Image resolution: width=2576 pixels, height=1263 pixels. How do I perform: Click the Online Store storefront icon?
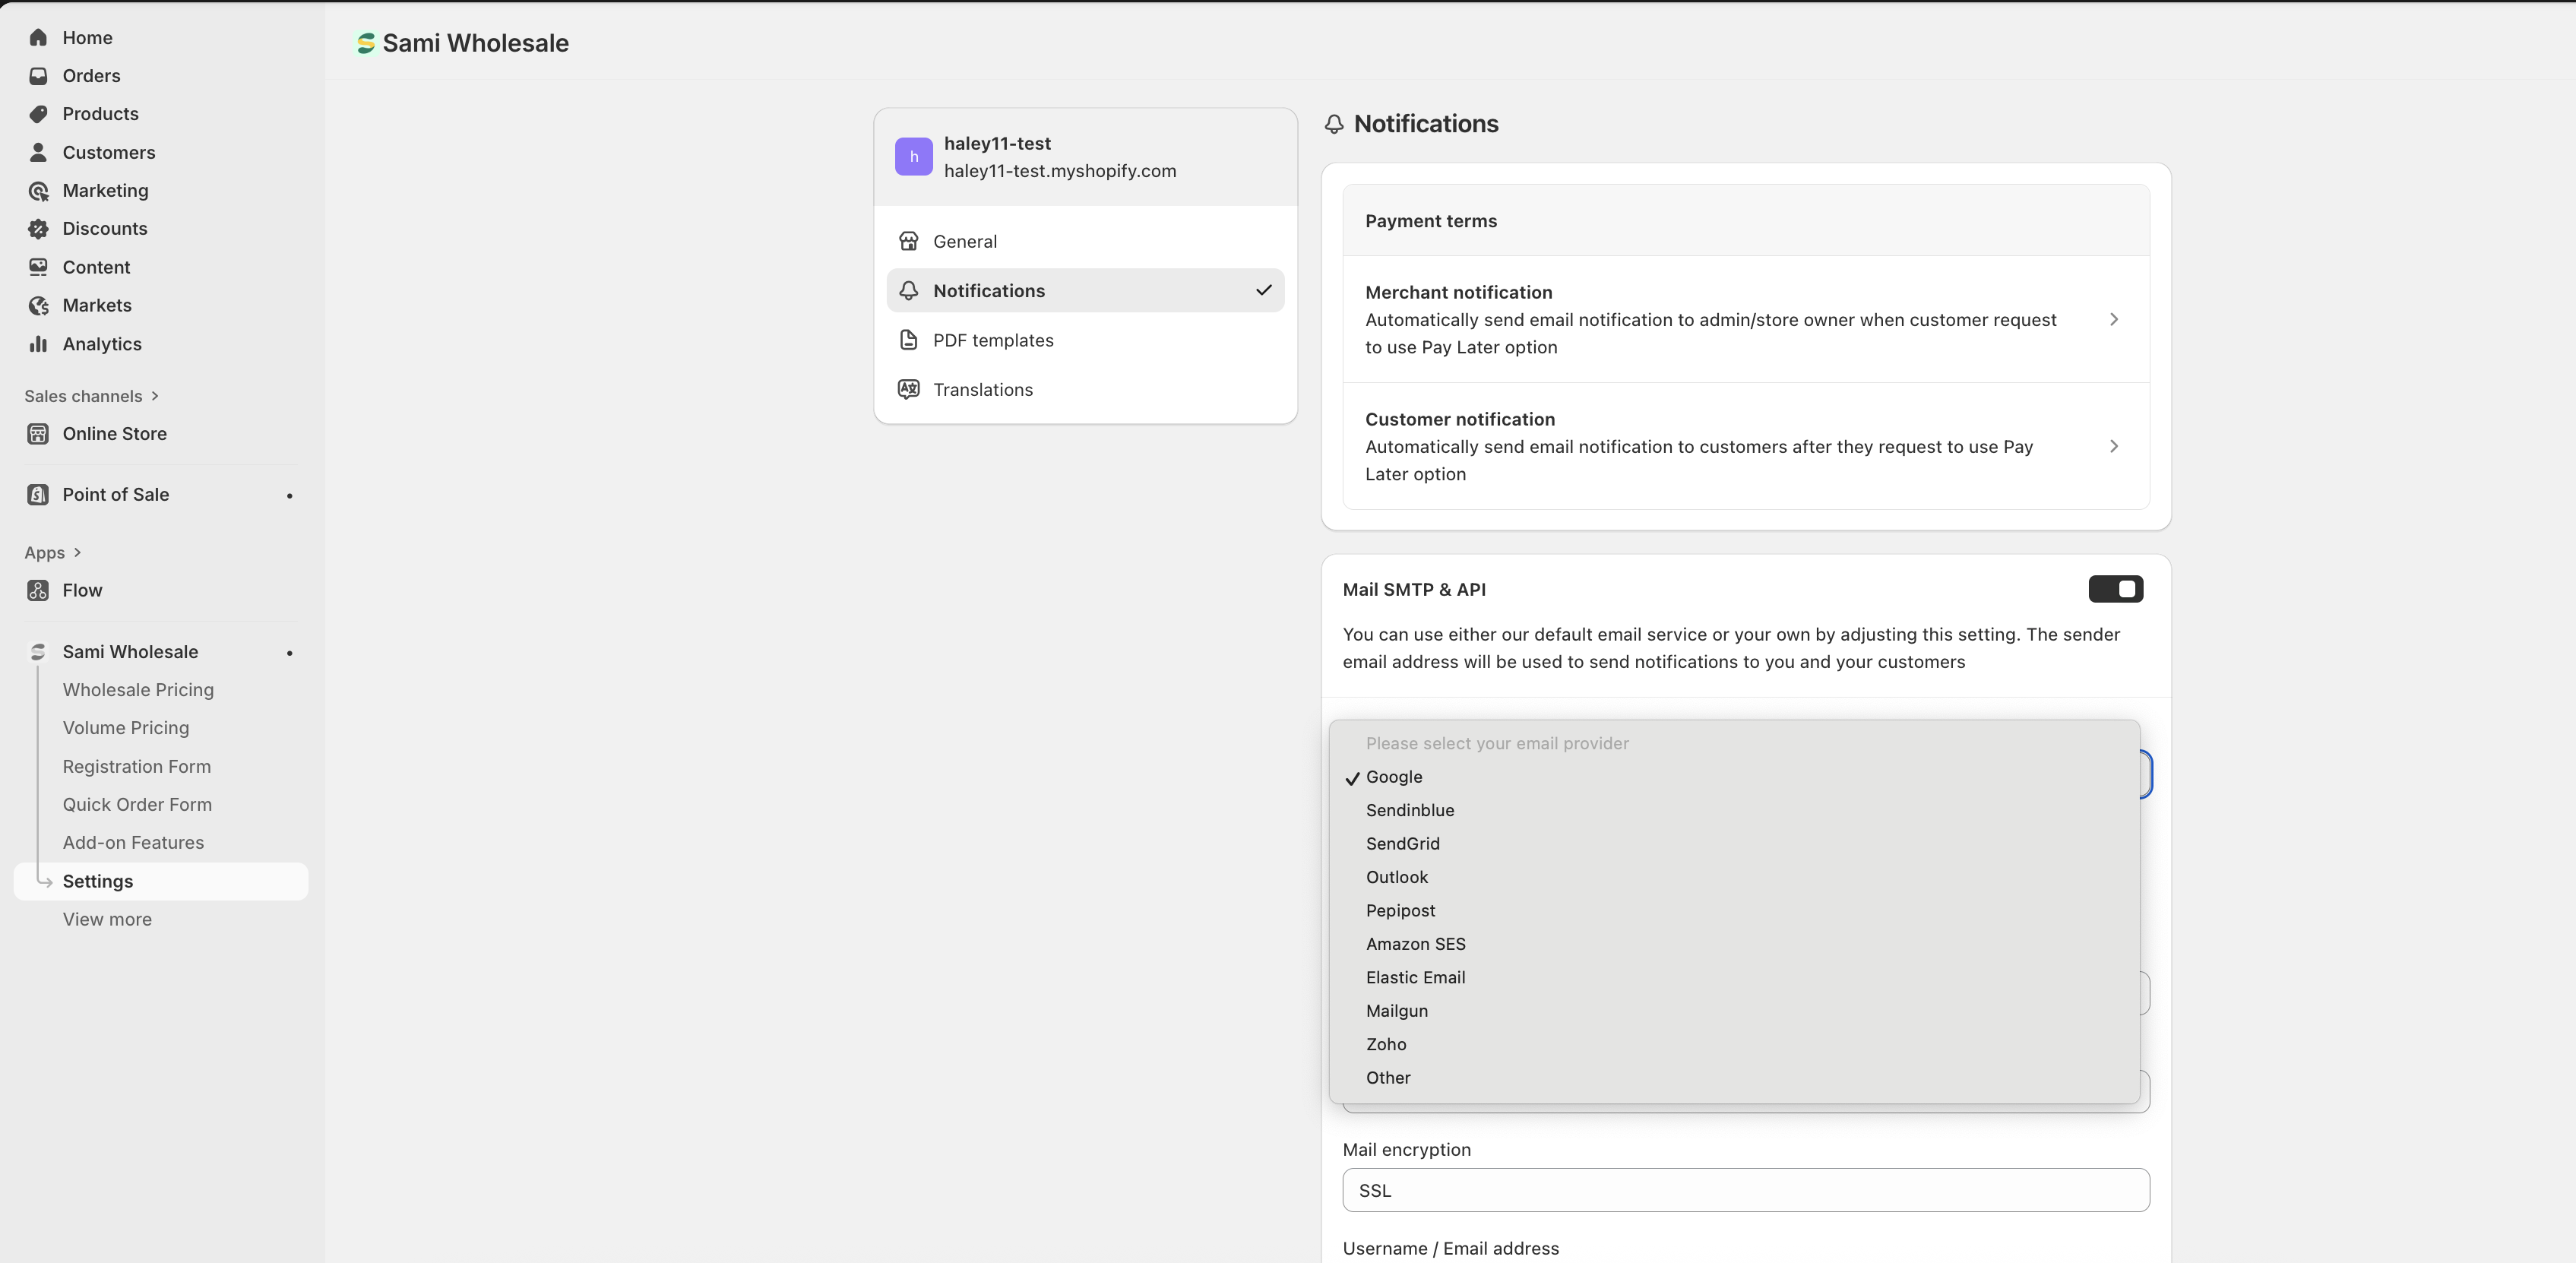pos(38,434)
